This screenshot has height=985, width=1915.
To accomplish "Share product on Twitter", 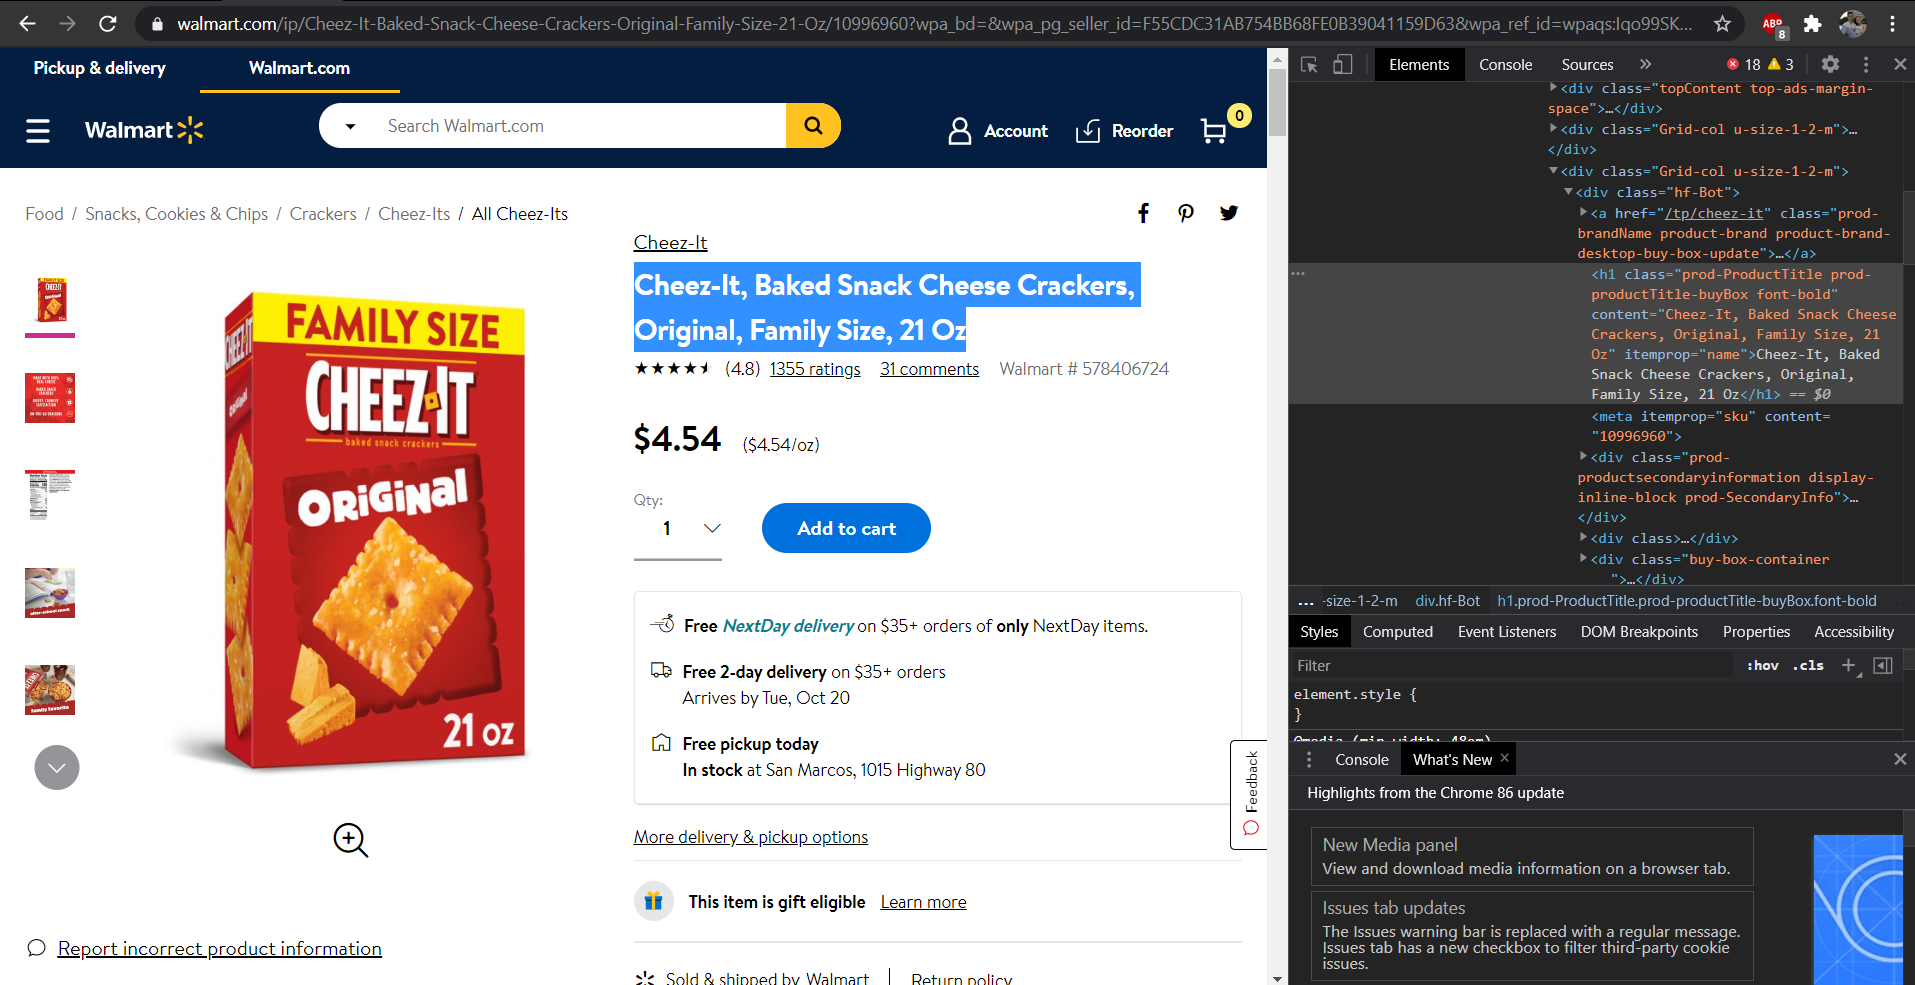I will point(1229,213).
